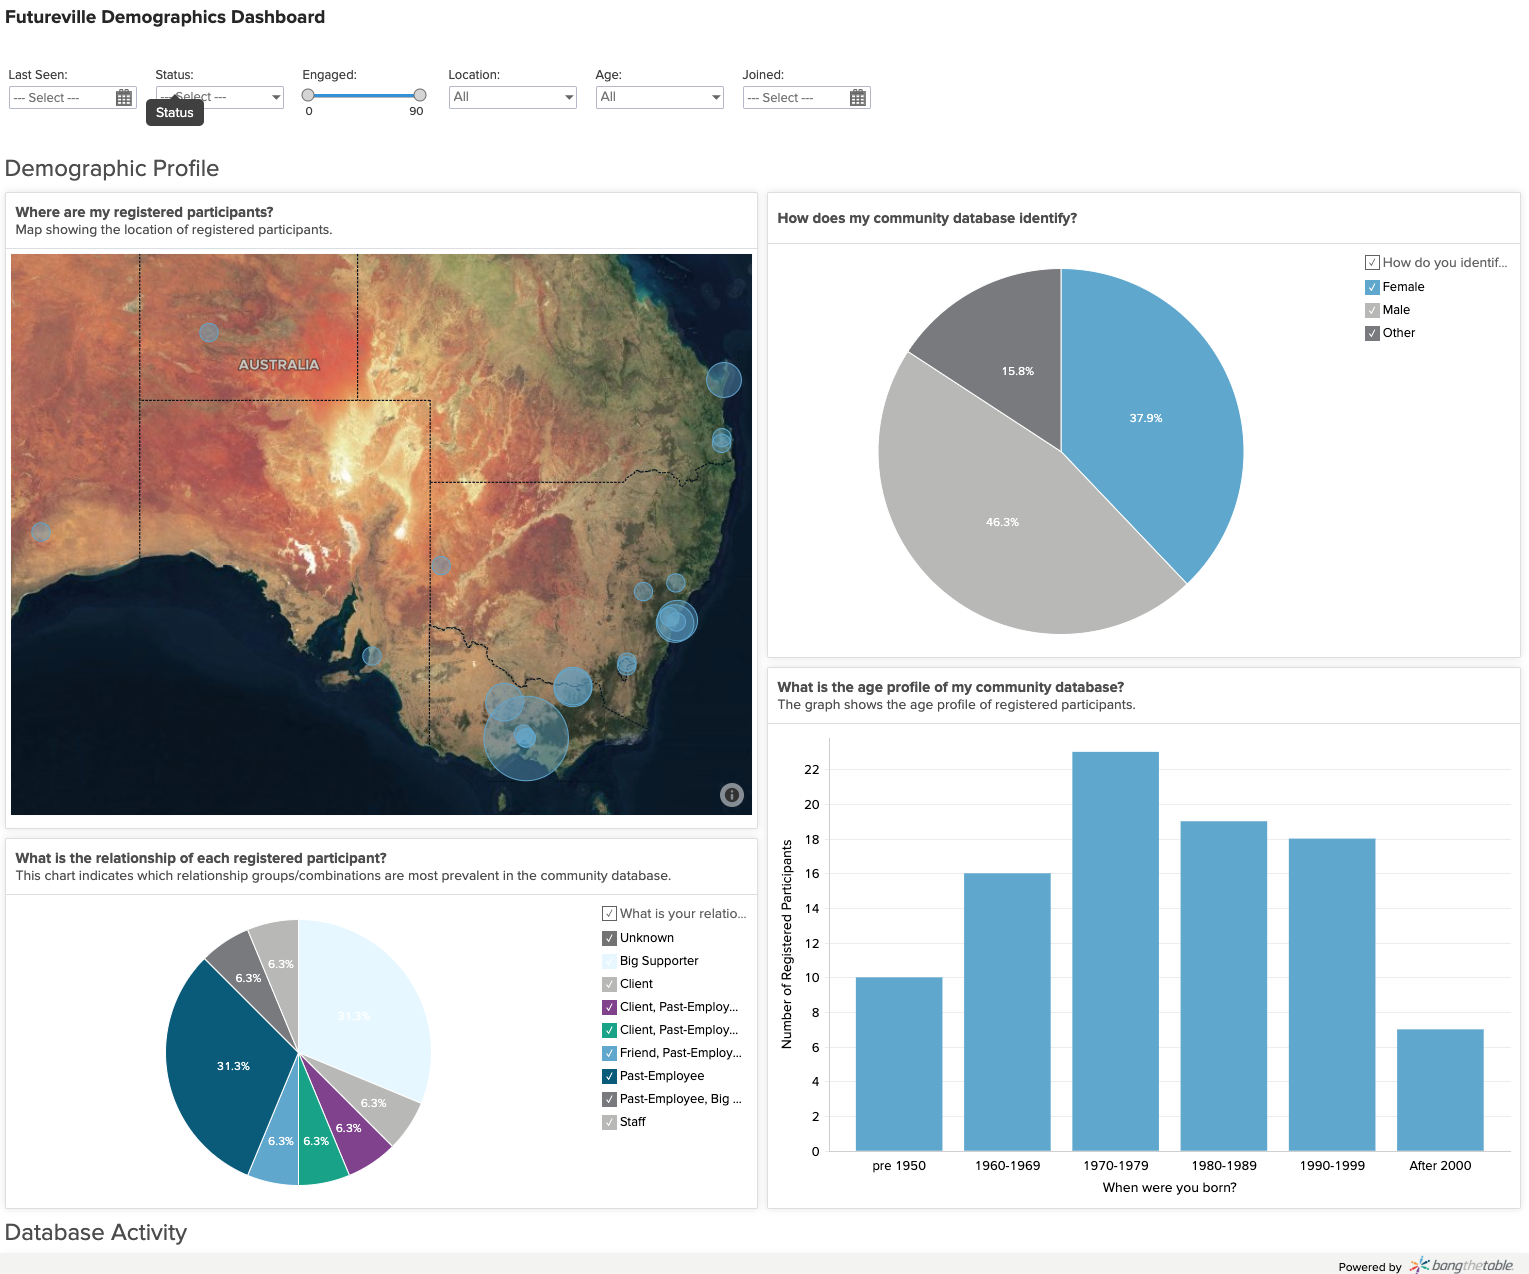Click the Engaged slider maximum handle
The width and height of the screenshot is (1529, 1274).
point(420,95)
